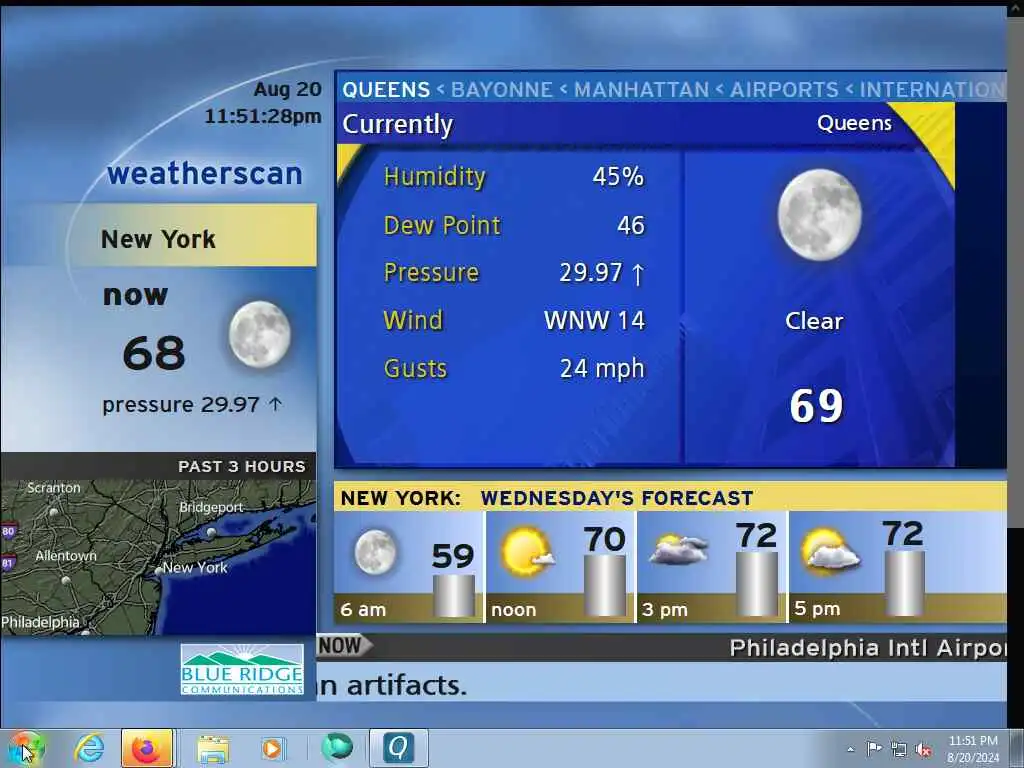Viewport: 1024px width, 768px height.
Task: Click the muted volume tray icon
Action: click(923, 750)
